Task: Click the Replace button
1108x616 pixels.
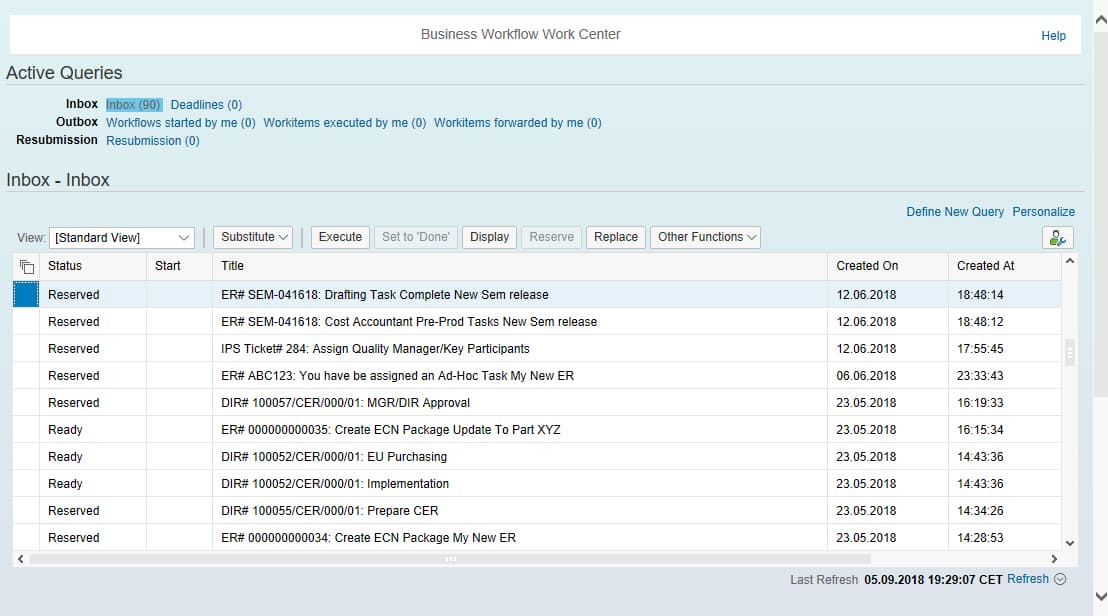Action: click(615, 237)
